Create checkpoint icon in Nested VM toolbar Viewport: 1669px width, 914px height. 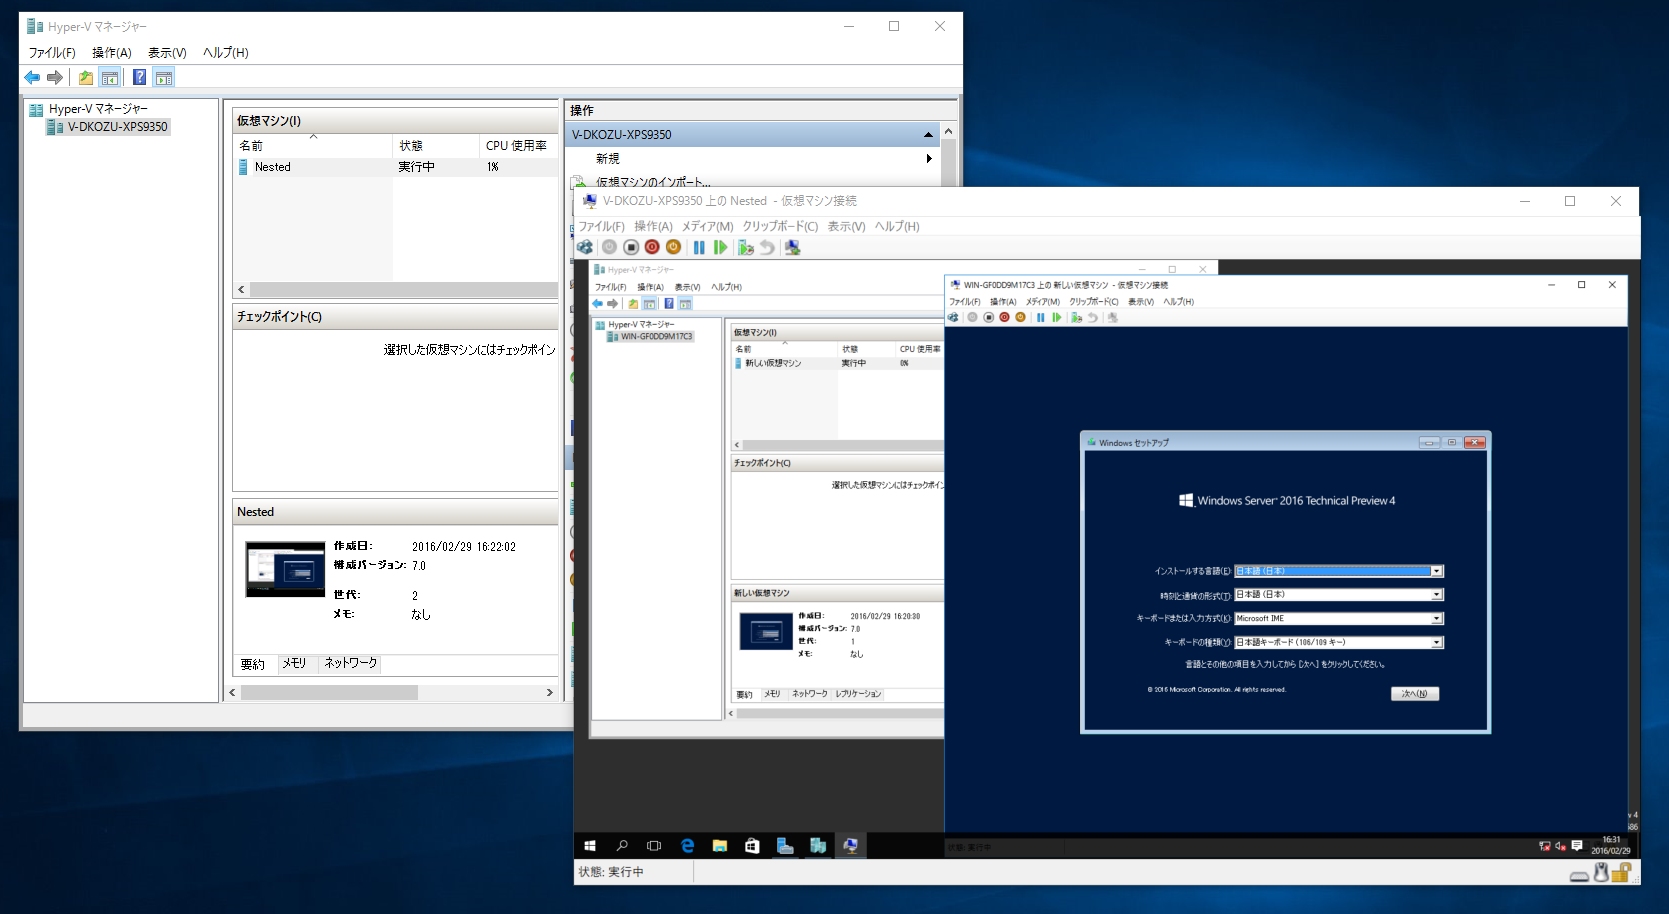point(745,247)
